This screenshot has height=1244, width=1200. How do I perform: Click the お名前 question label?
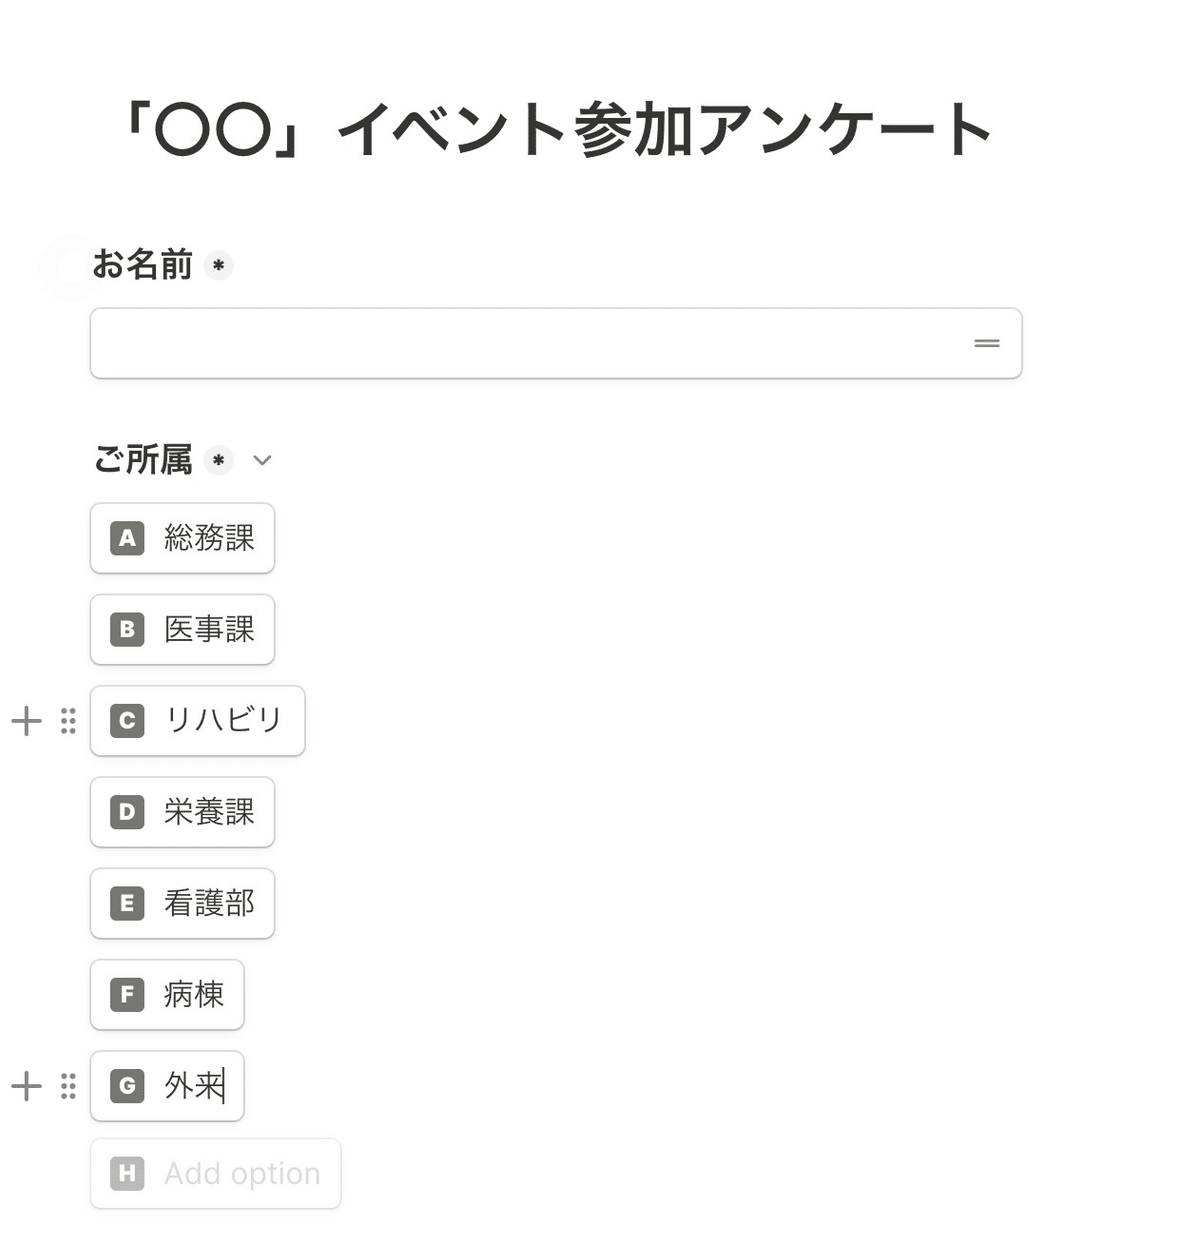tap(143, 265)
